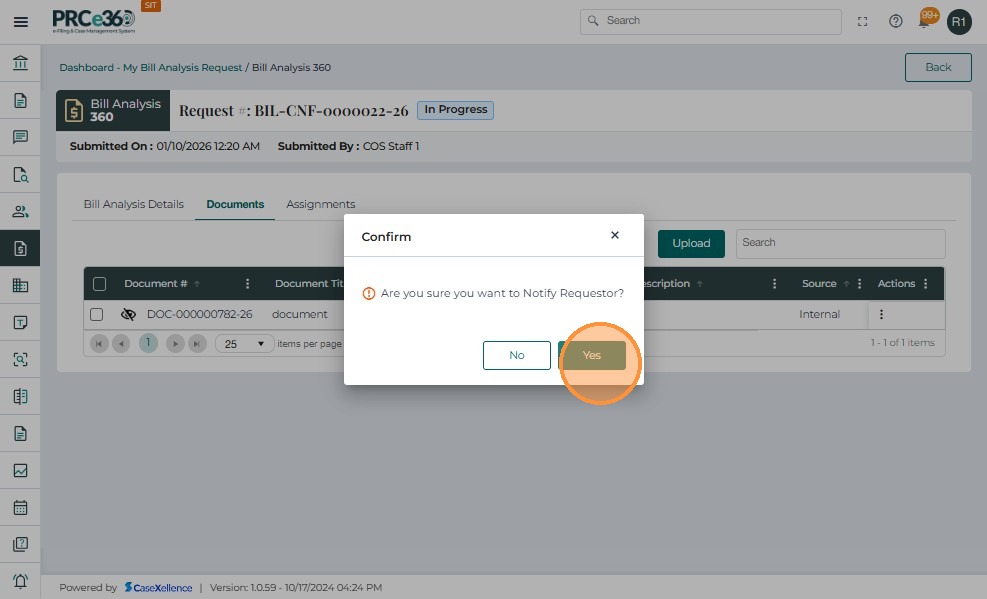Click the In Progress status badge
Viewport: 987px width, 599px height.
tap(455, 110)
